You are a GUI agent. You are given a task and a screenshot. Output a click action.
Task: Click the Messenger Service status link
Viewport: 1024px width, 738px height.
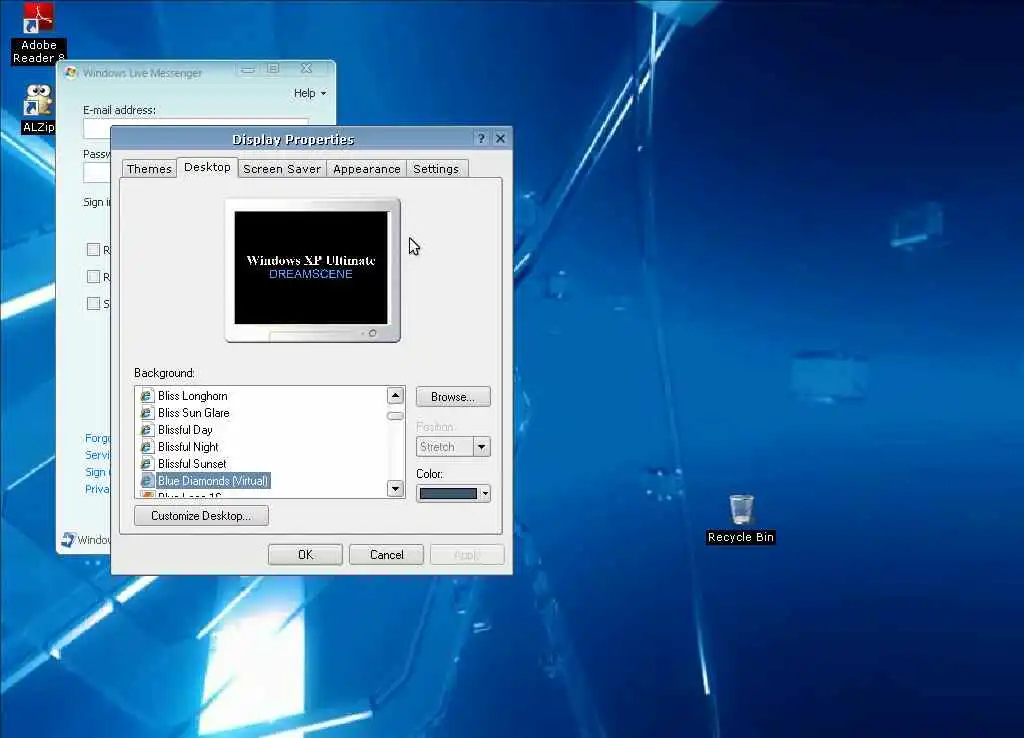(x=97, y=455)
